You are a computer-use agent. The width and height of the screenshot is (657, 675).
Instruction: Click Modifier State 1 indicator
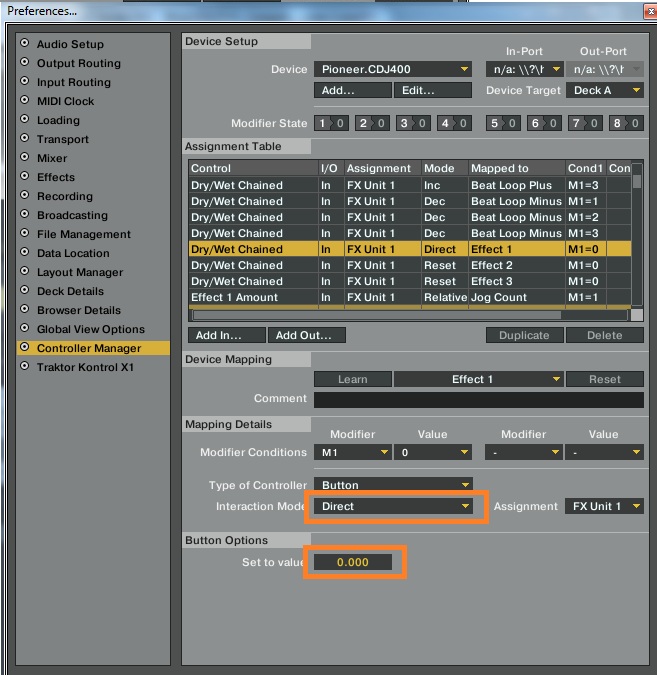331,123
